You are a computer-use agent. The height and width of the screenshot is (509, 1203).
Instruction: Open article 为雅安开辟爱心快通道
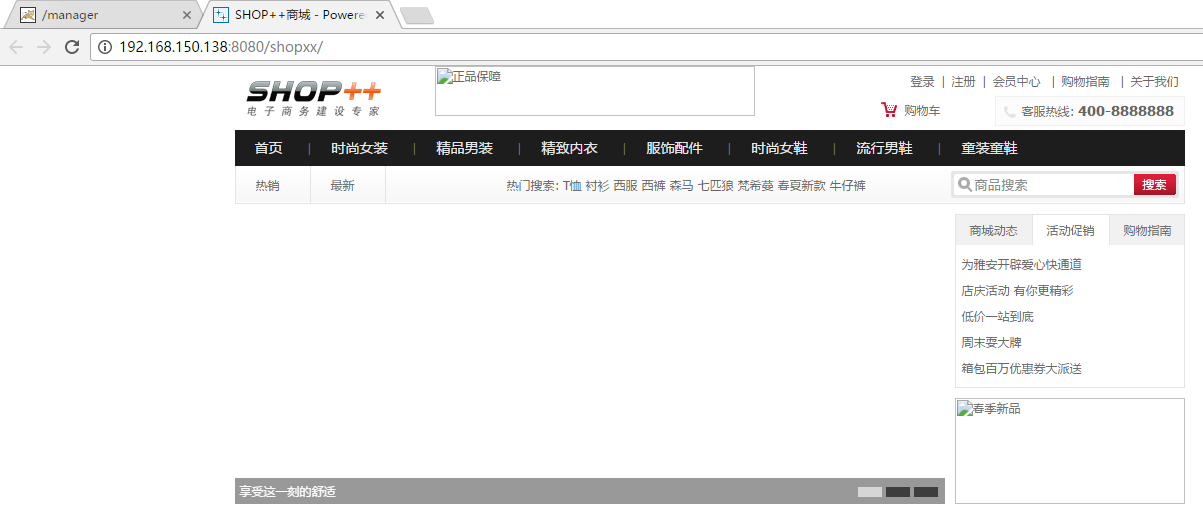tap(1021, 265)
